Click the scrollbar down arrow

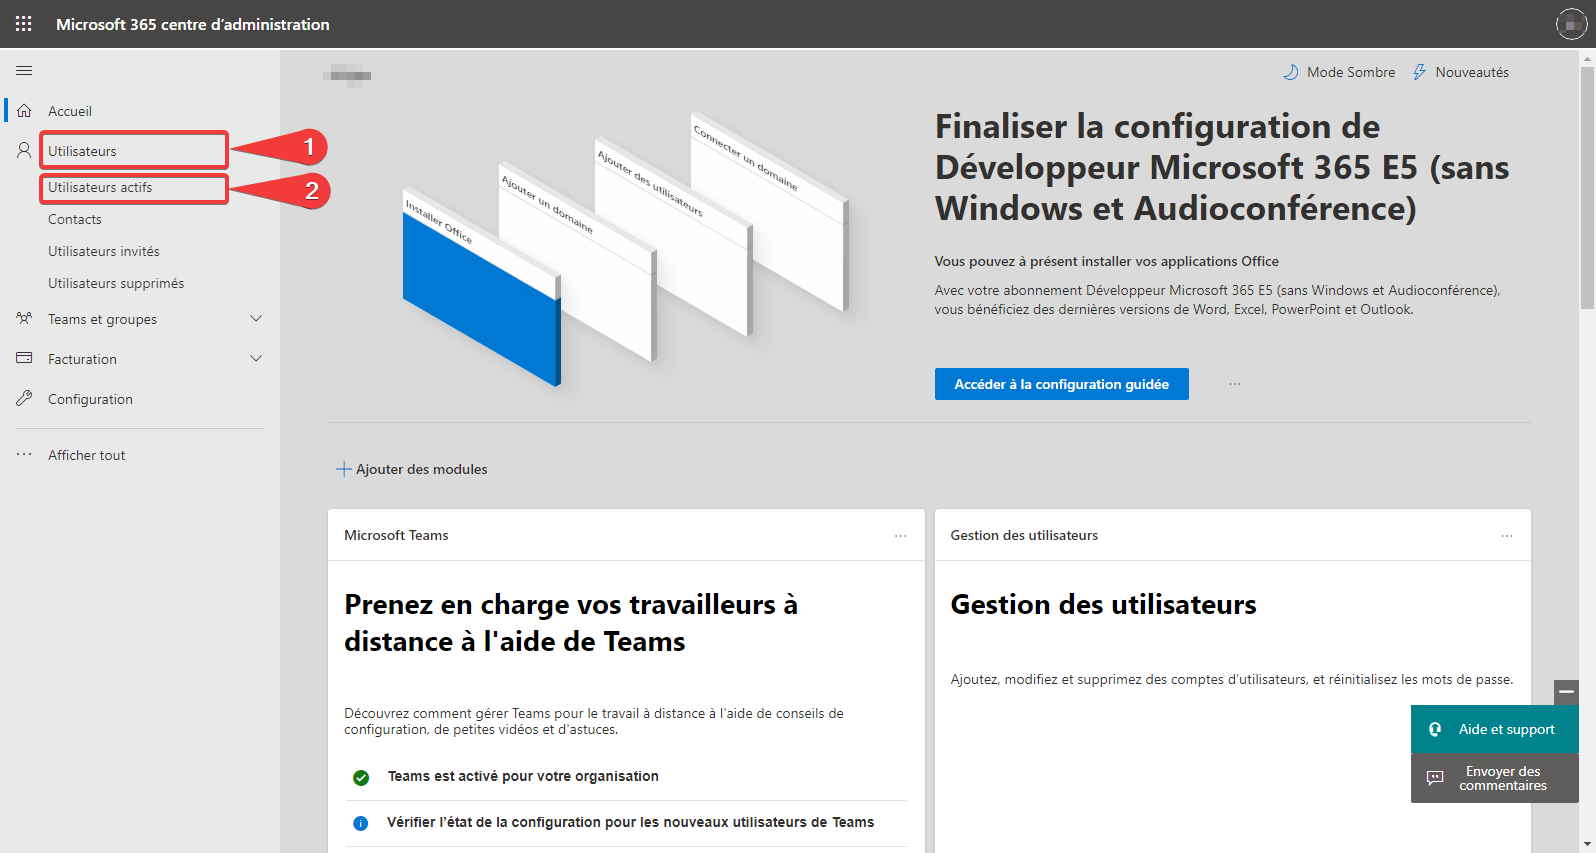pyautogui.click(x=1587, y=844)
